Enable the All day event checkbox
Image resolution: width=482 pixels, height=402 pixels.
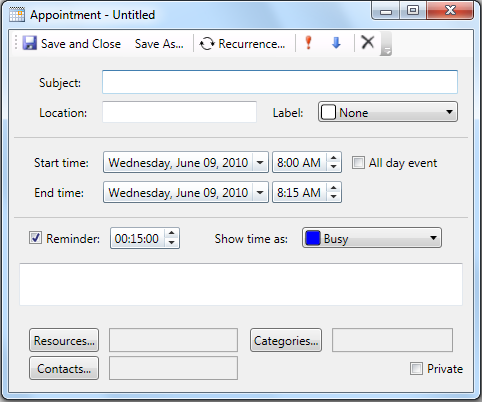[x=358, y=163]
